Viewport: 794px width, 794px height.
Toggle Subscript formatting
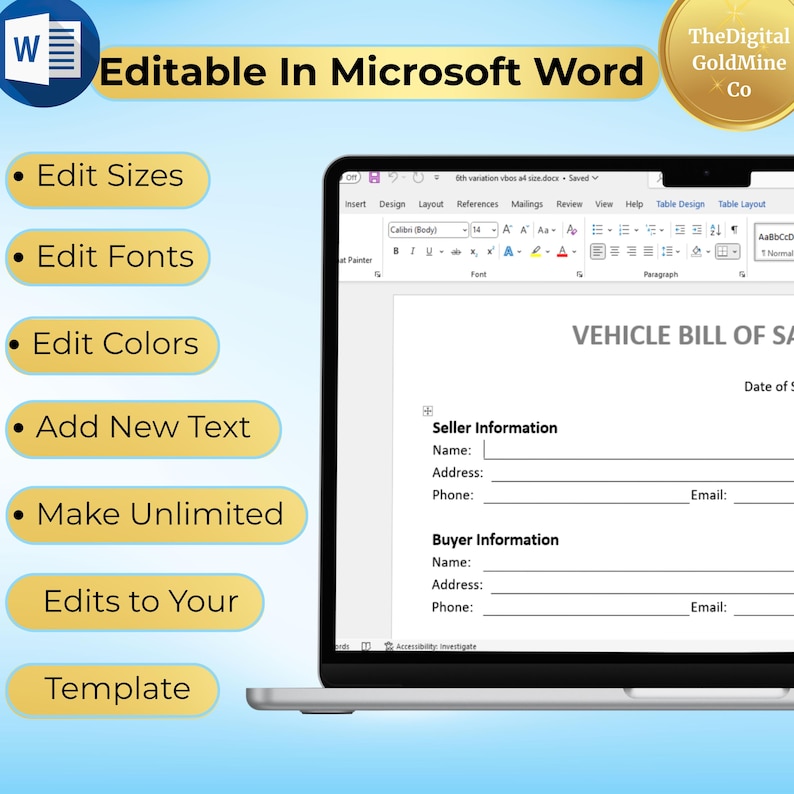(473, 252)
